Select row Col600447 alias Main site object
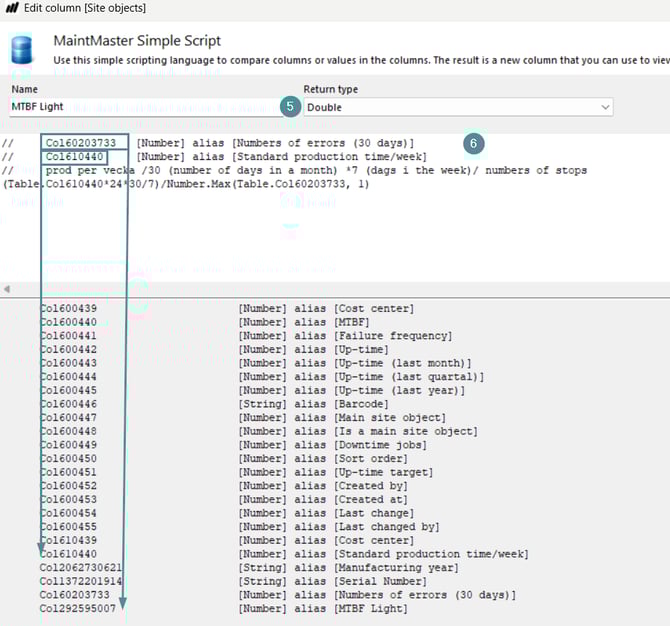The height and width of the screenshot is (626, 670). [243, 418]
